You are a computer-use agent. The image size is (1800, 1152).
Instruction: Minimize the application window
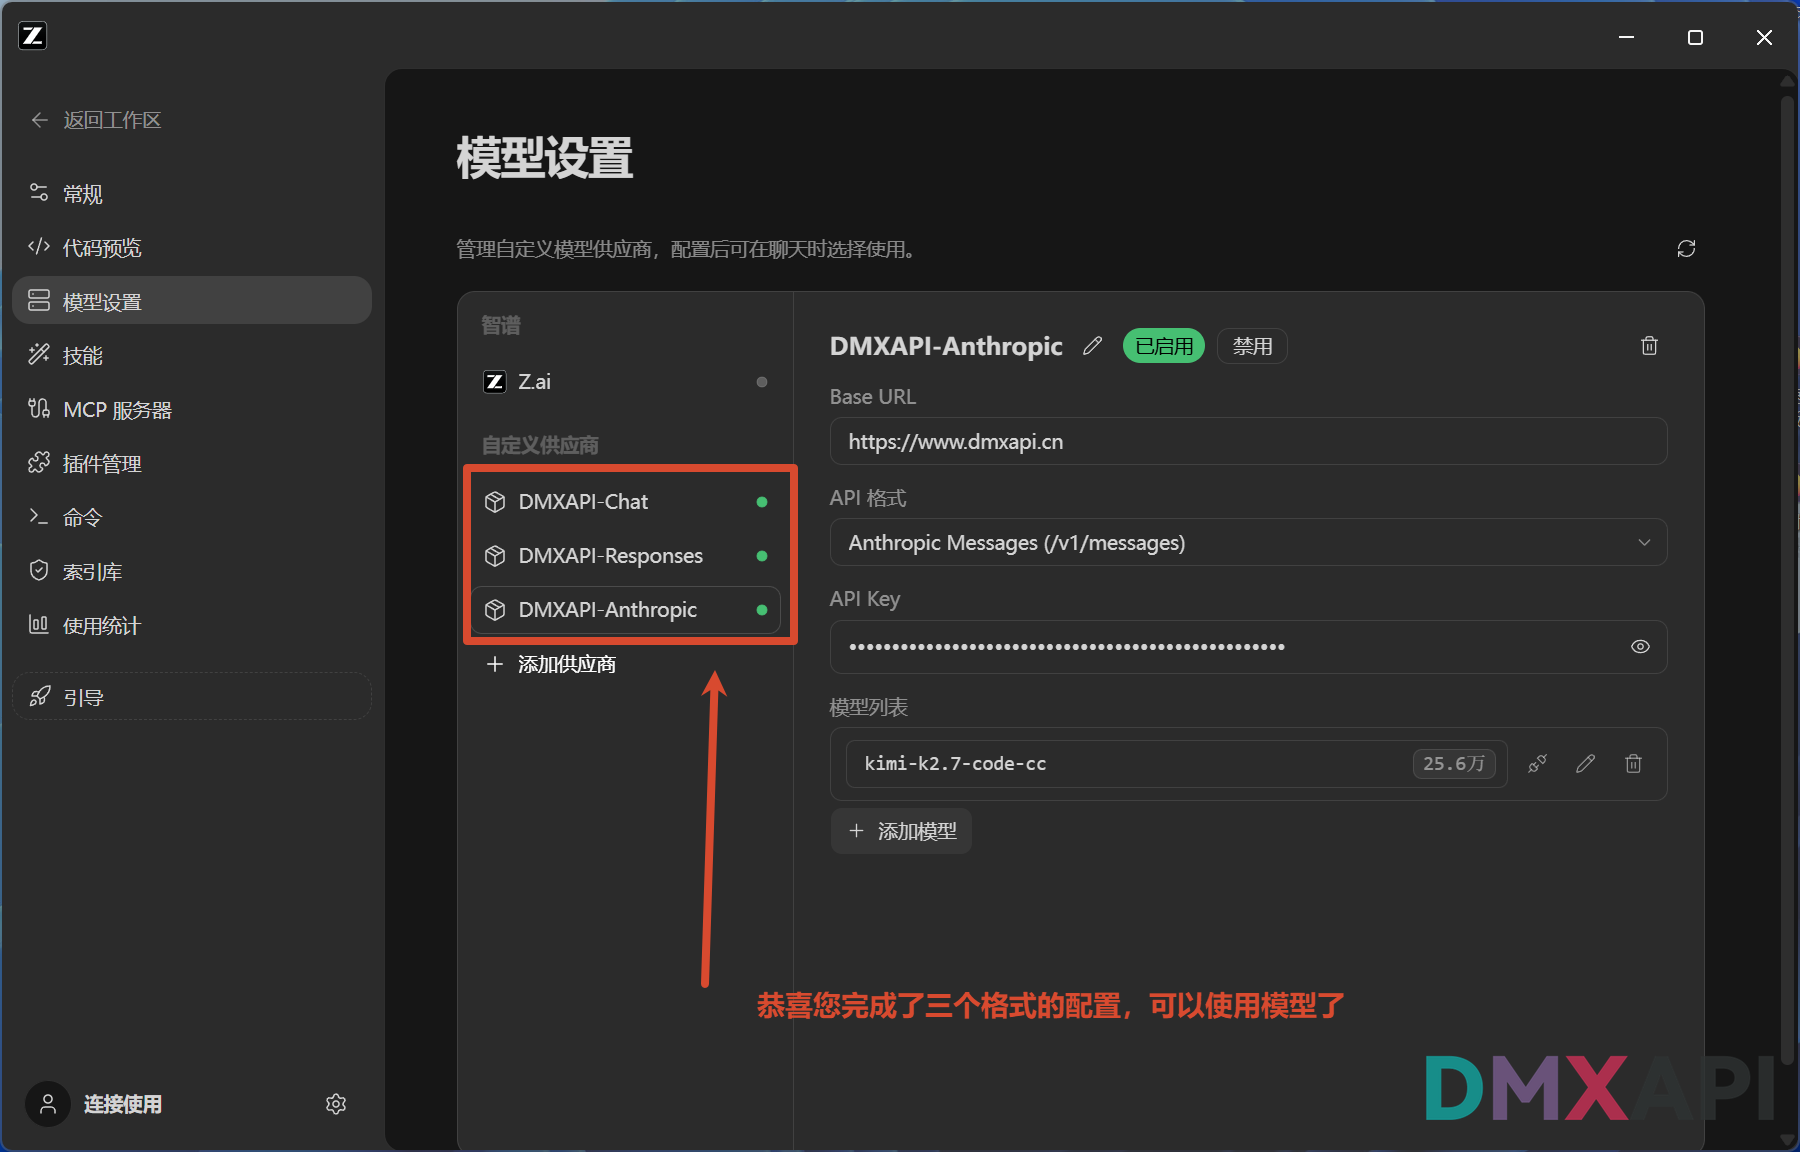[x=1627, y=37]
